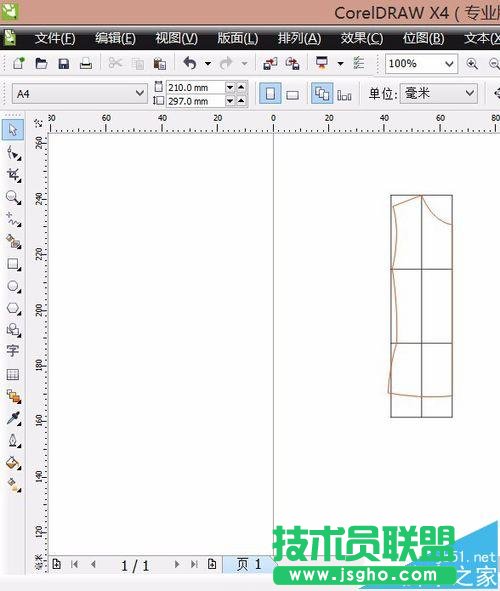Screen dimensions: 500x591
Task: Apply page layout to current page only
Action: tap(344, 94)
